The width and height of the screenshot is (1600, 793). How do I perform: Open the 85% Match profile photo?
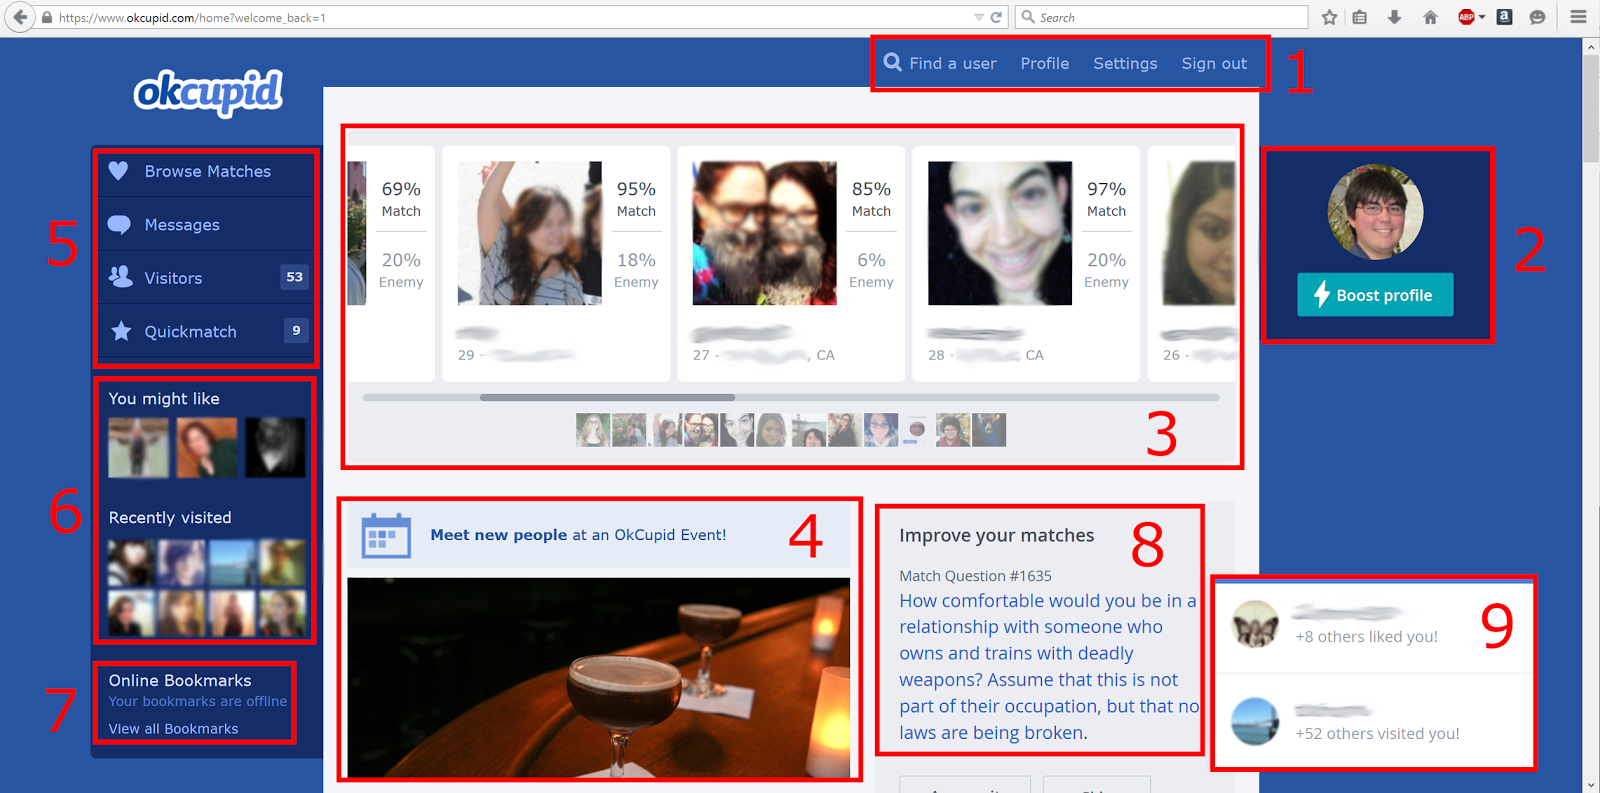click(765, 233)
